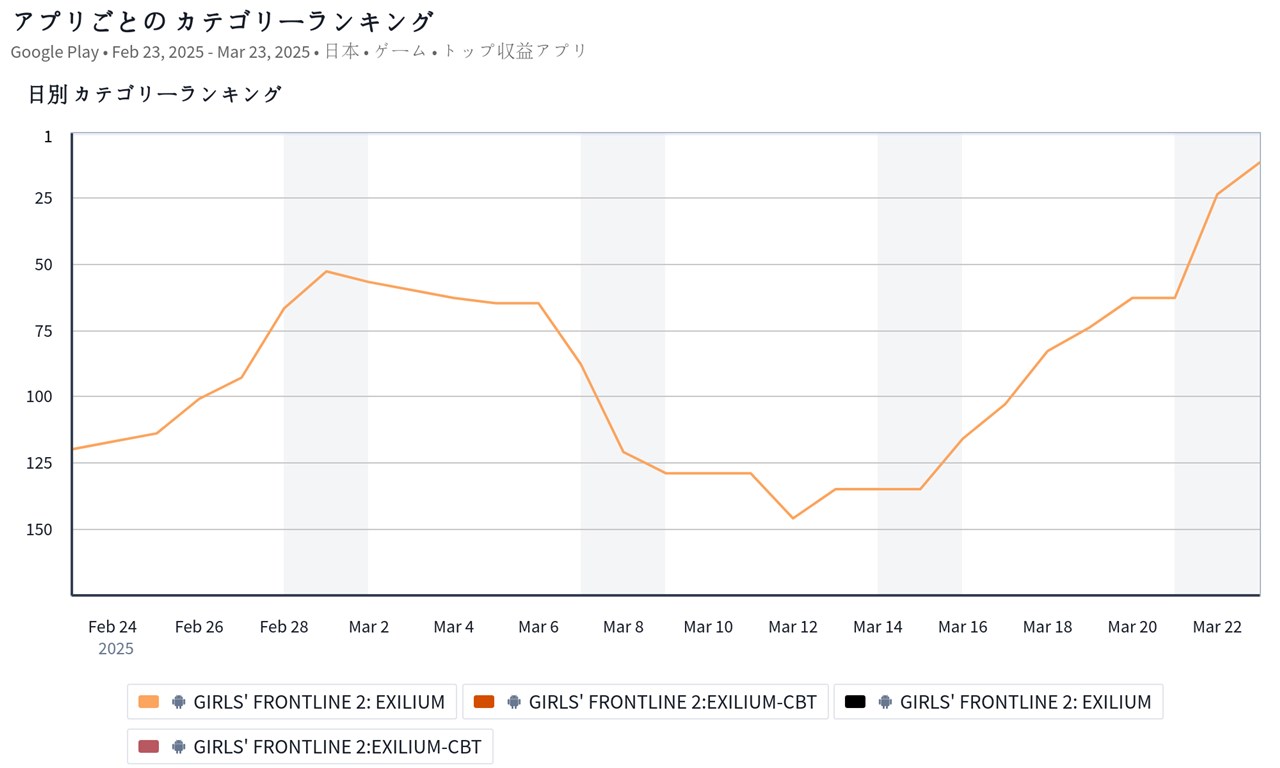This screenshot has width=1280, height=768.
Task: Click Android icon in black-swatch EXILIUM legend
Action: click(x=885, y=702)
